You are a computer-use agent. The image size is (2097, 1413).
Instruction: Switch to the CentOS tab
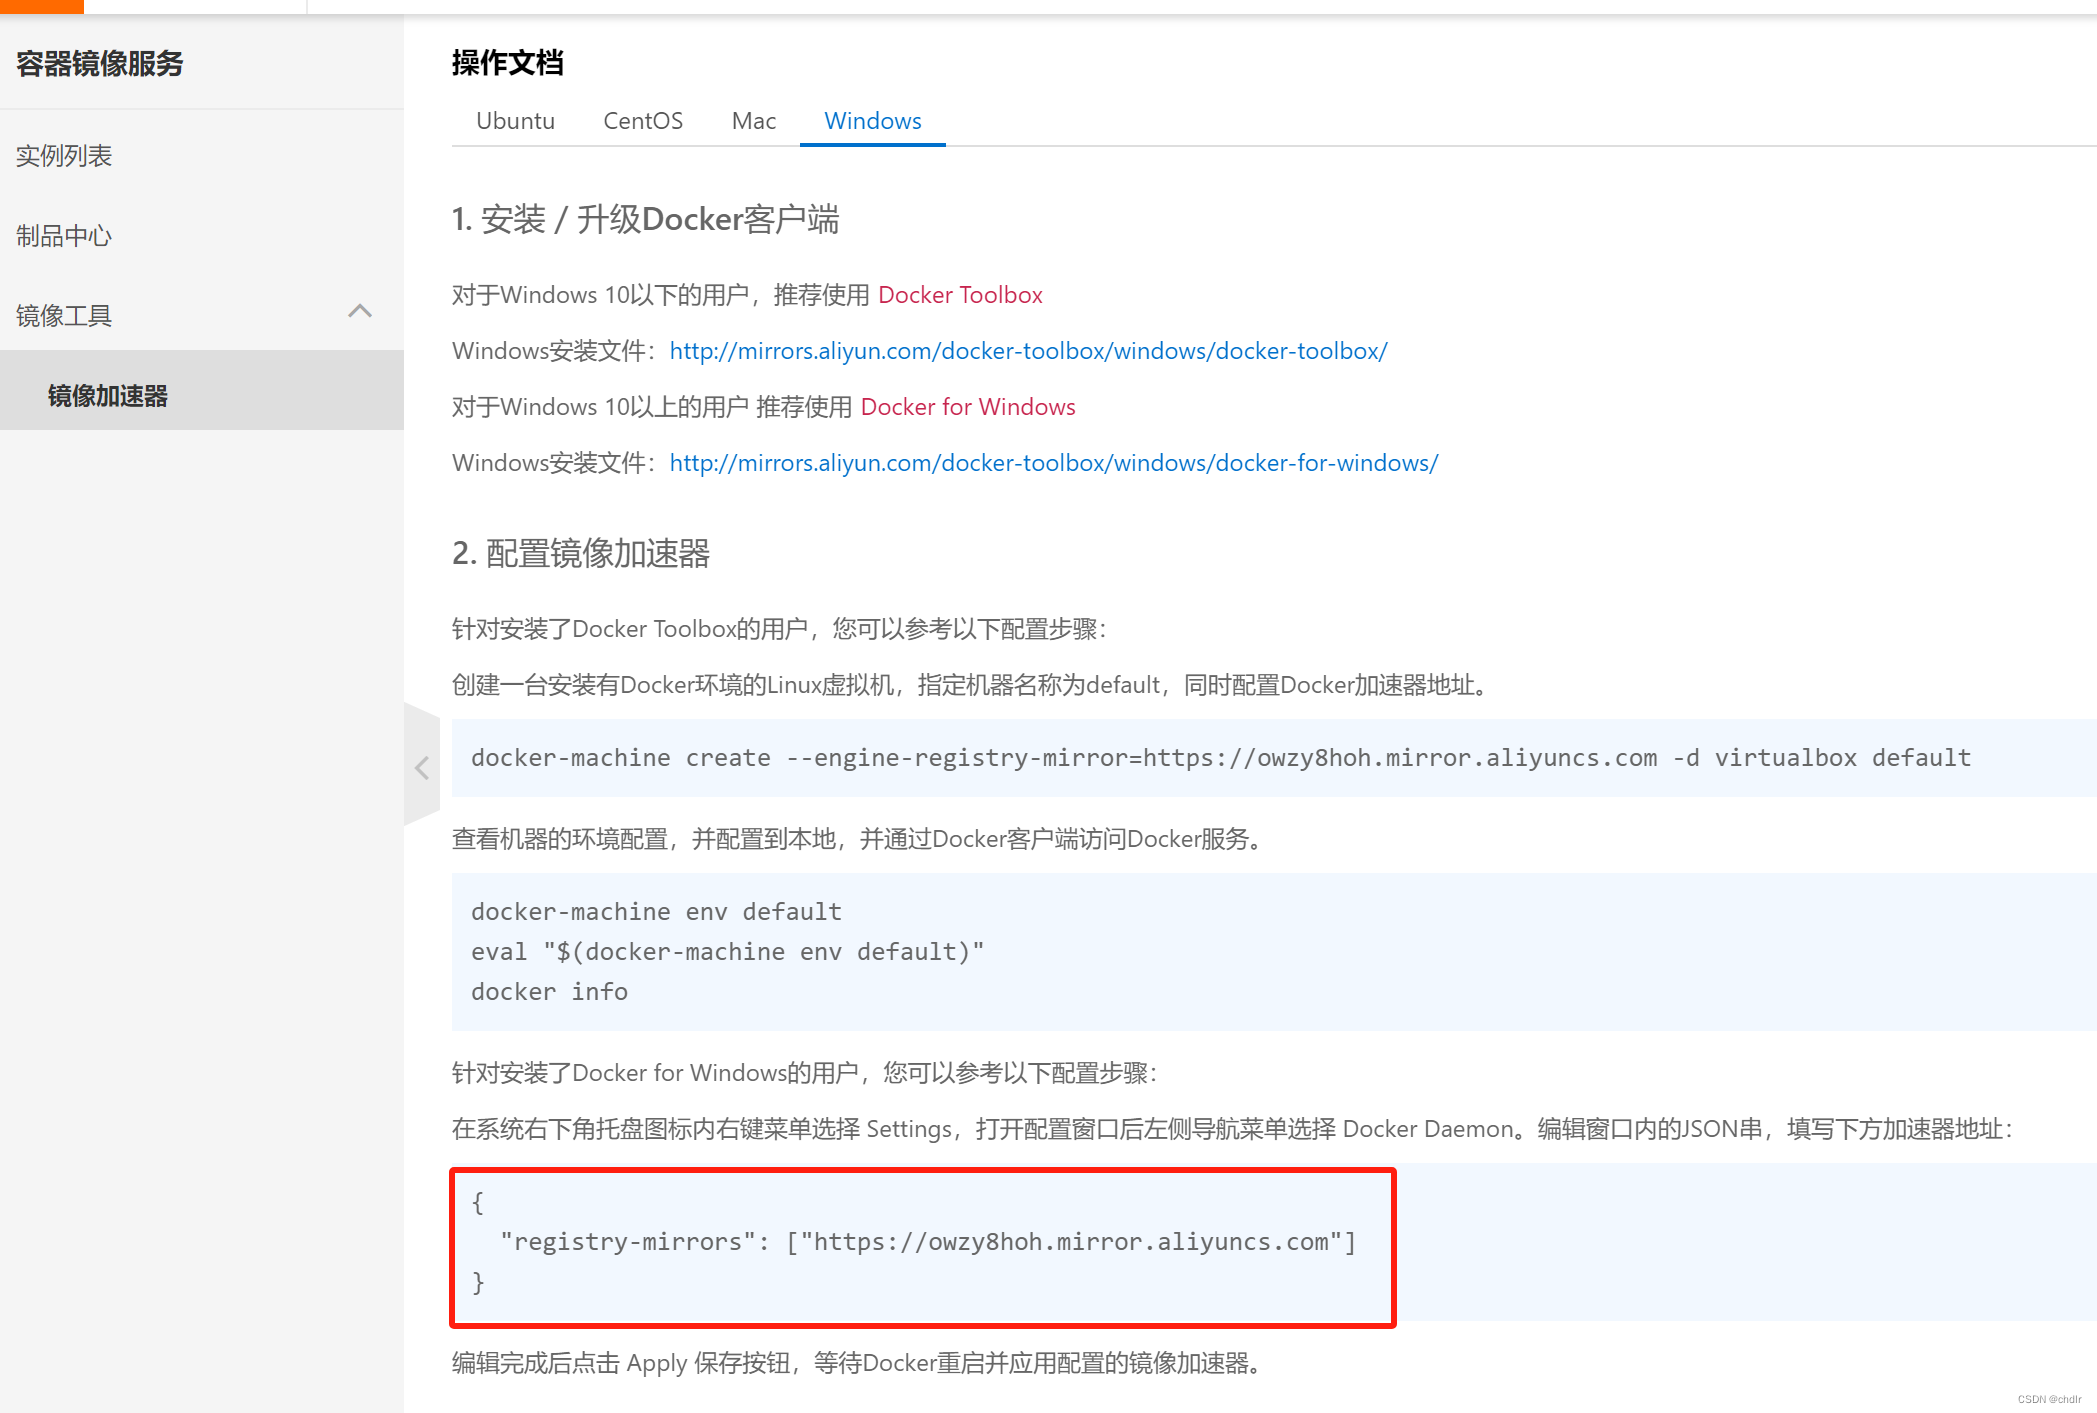coord(642,121)
